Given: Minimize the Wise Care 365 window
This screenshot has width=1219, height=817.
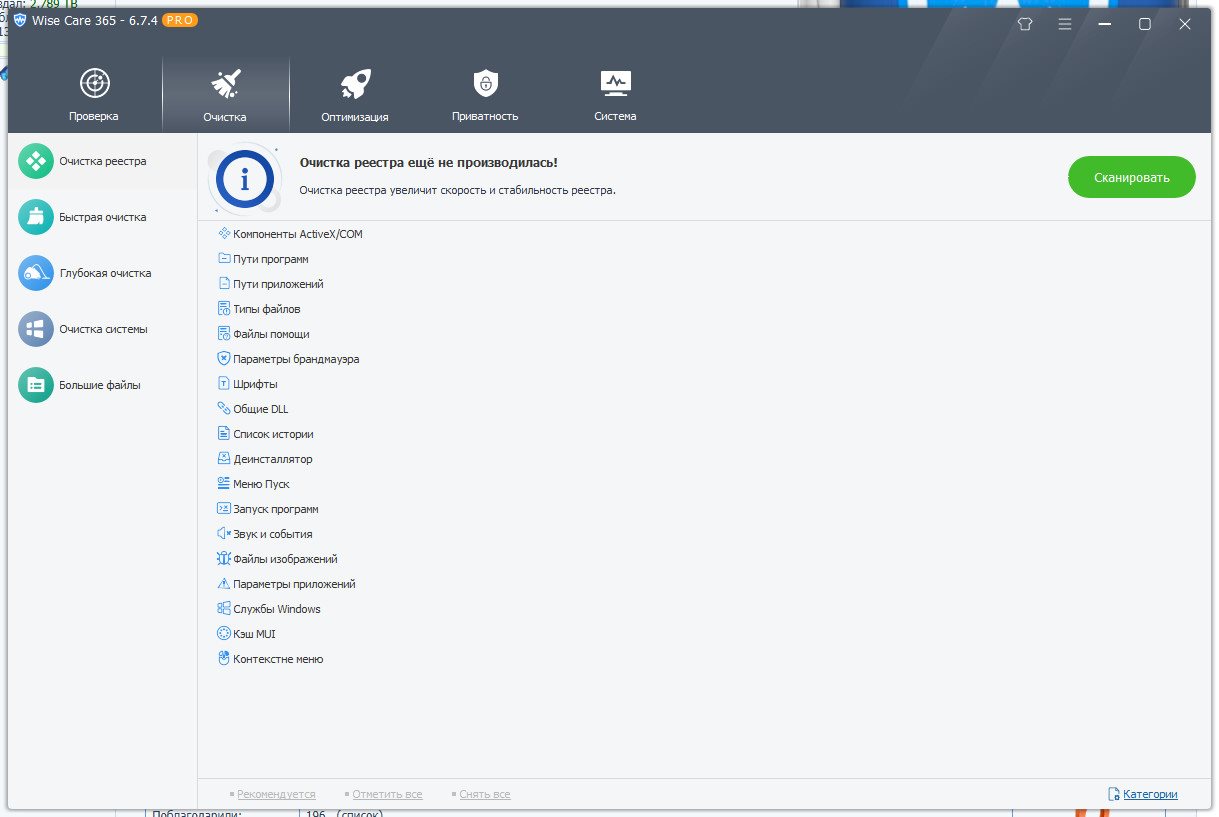Looking at the screenshot, I should tap(1105, 24).
